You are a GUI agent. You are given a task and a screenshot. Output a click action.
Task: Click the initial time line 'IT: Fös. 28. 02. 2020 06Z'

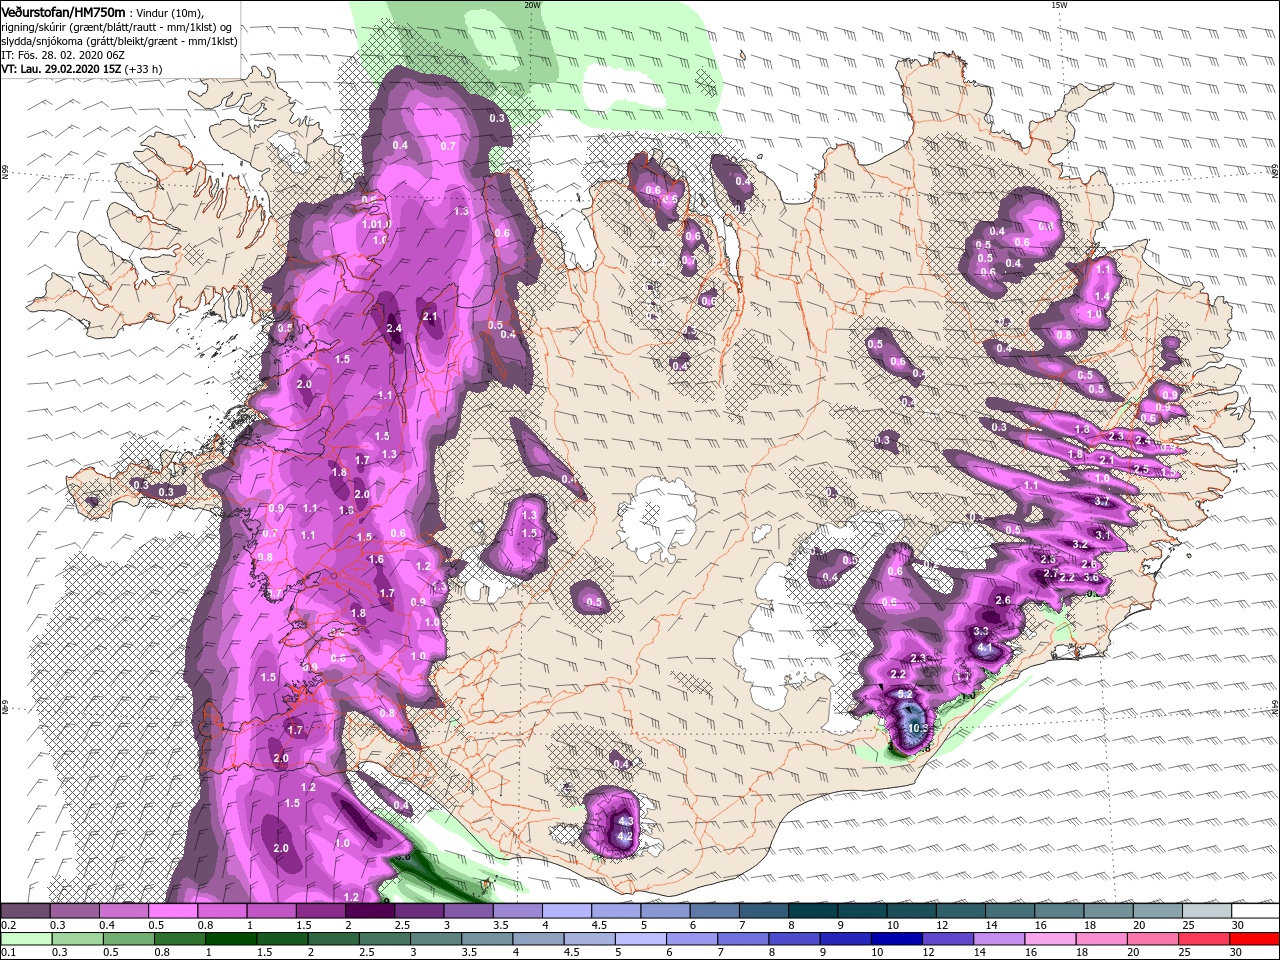(63, 55)
